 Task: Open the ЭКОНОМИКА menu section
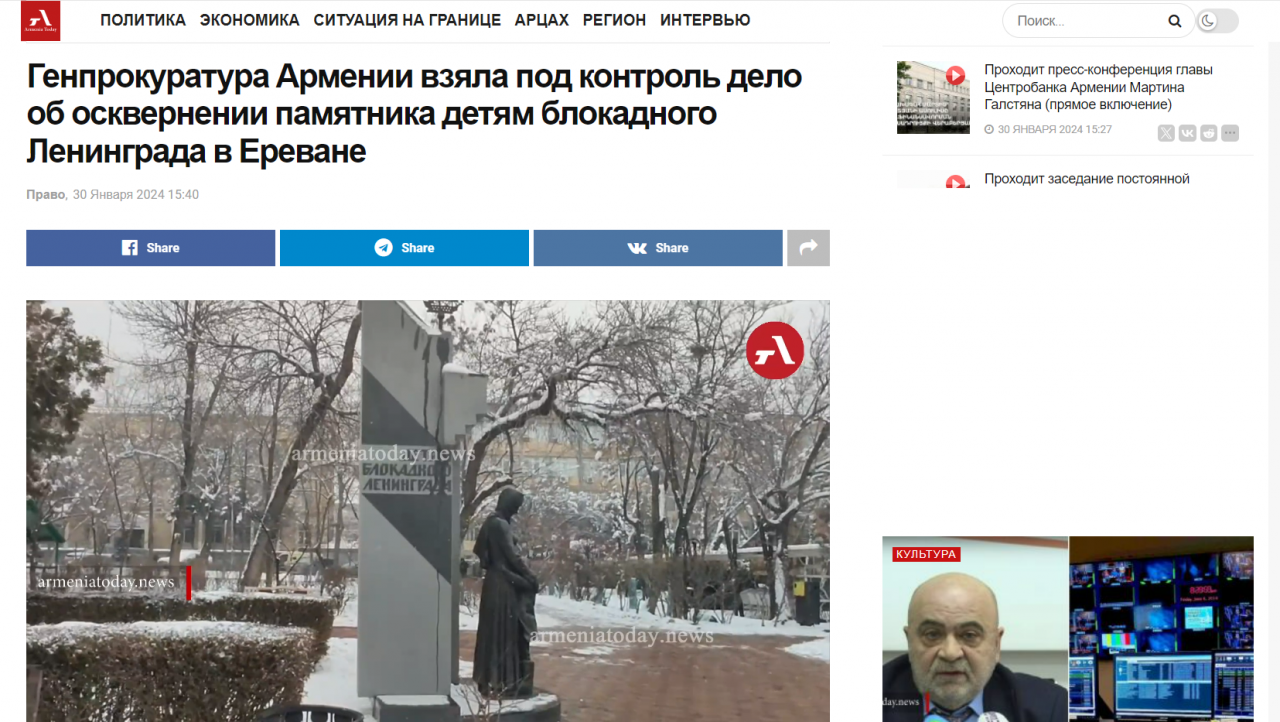click(250, 20)
